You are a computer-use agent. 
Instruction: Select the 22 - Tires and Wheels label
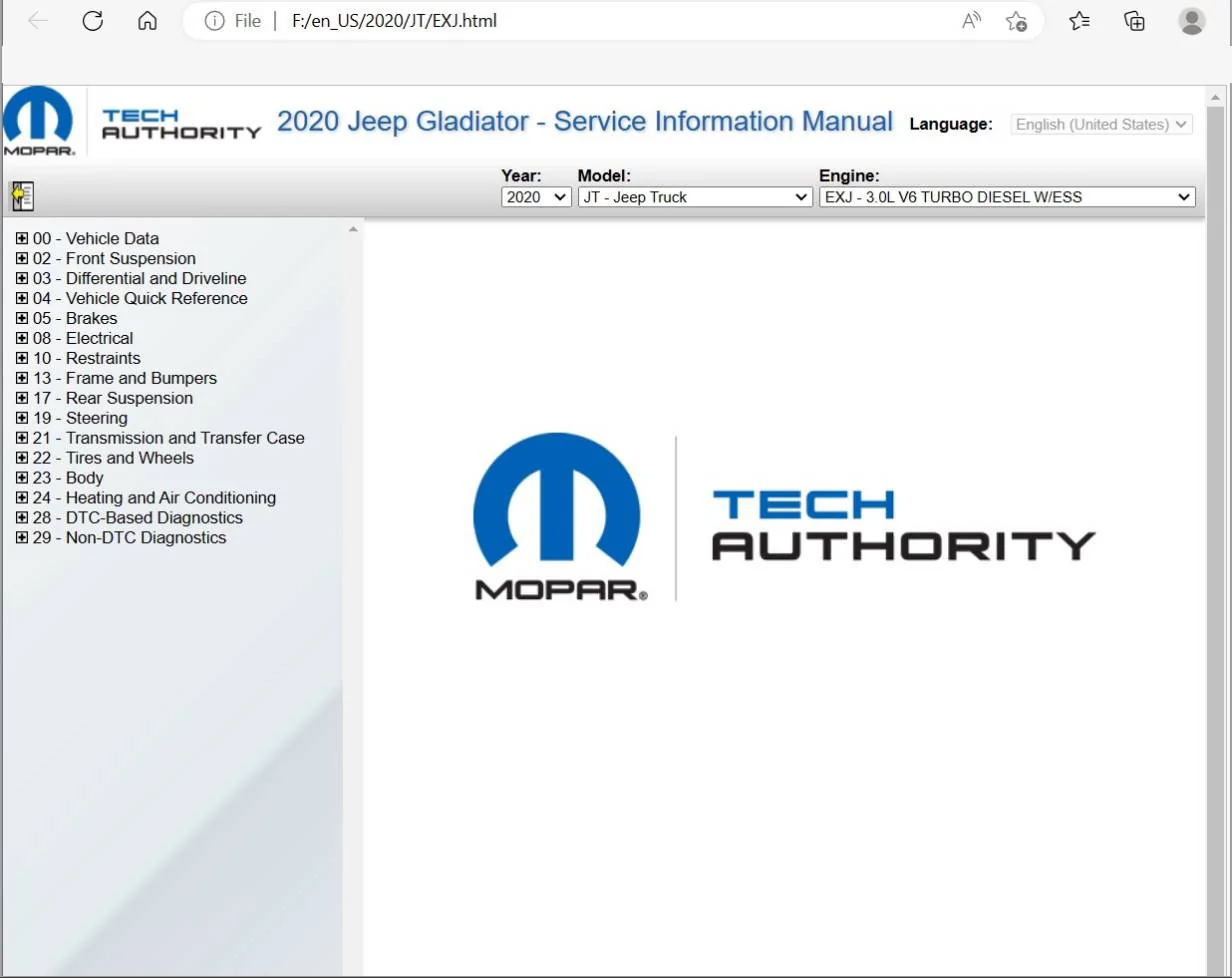click(114, 458)
